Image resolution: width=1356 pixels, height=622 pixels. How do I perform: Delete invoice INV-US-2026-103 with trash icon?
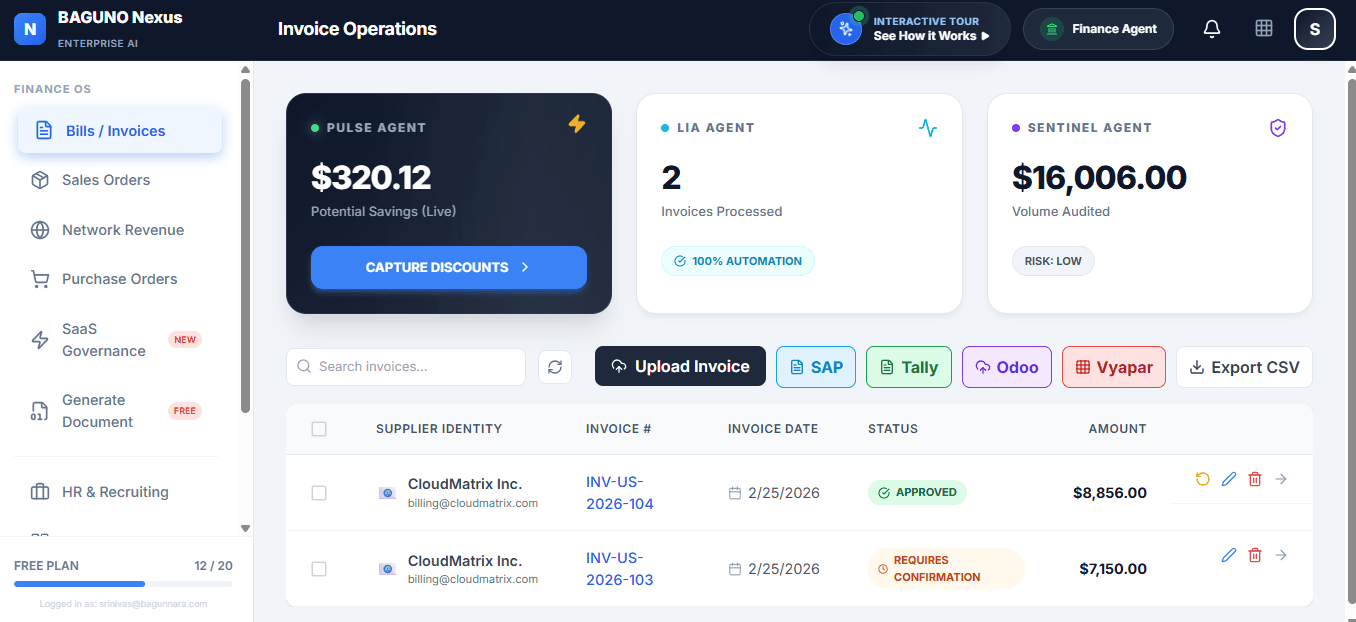(1255, 555)
